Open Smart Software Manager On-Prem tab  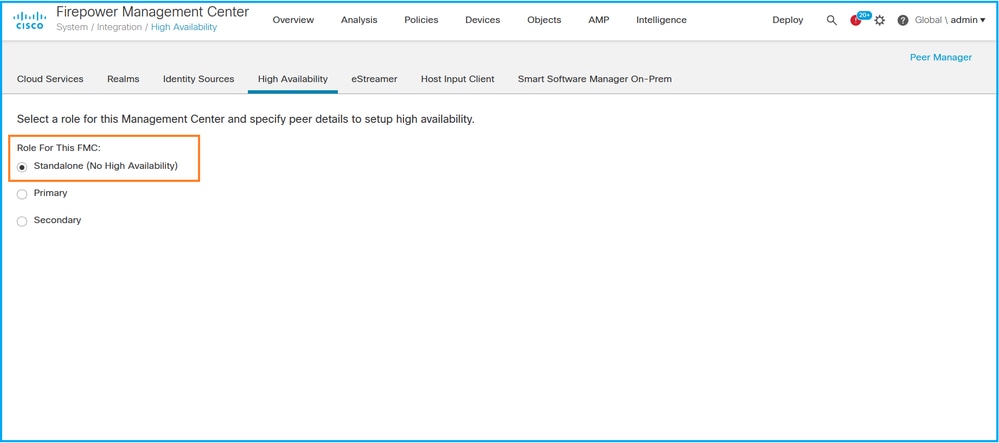(x=594, y=79)
